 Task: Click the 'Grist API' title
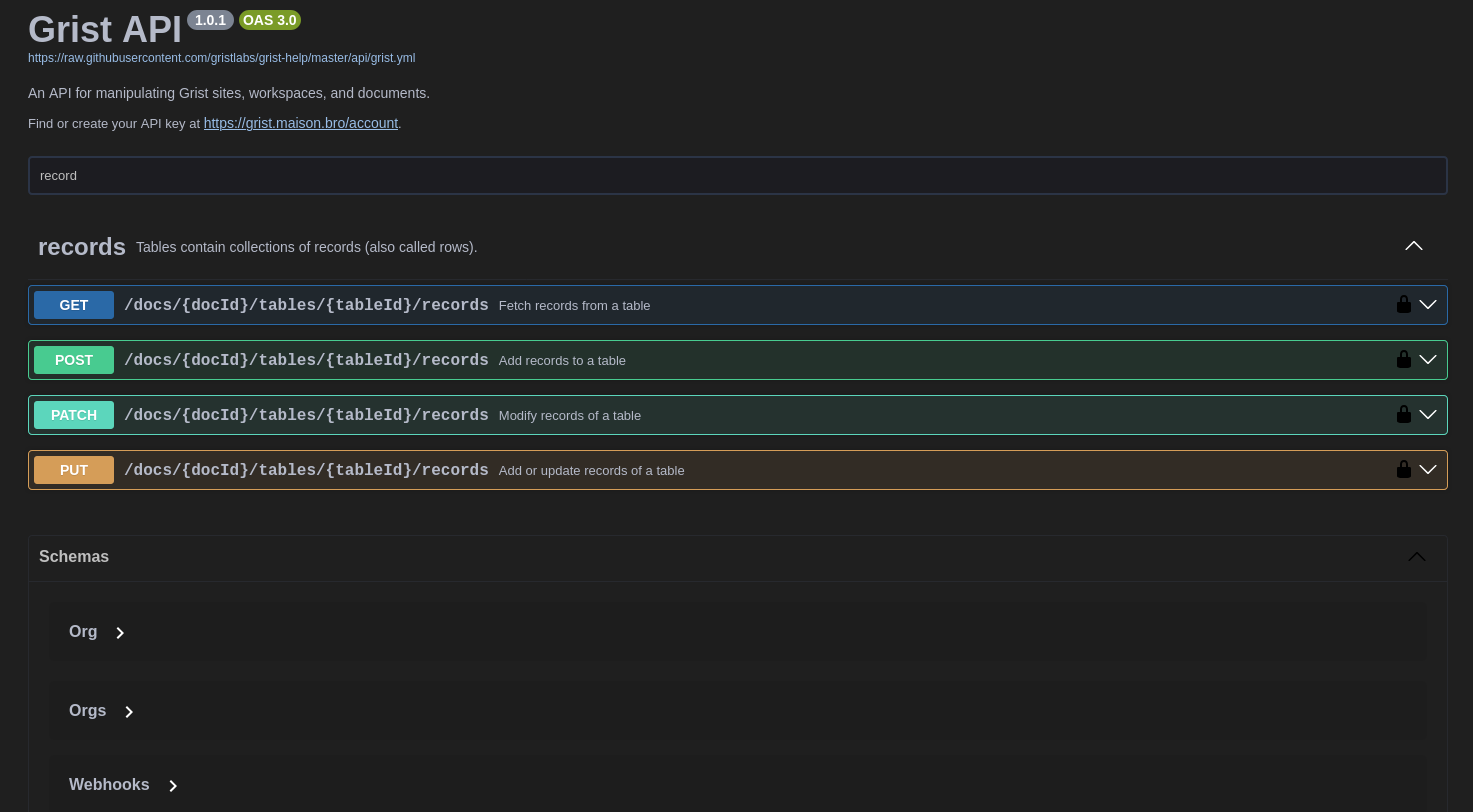coord(105,30)
